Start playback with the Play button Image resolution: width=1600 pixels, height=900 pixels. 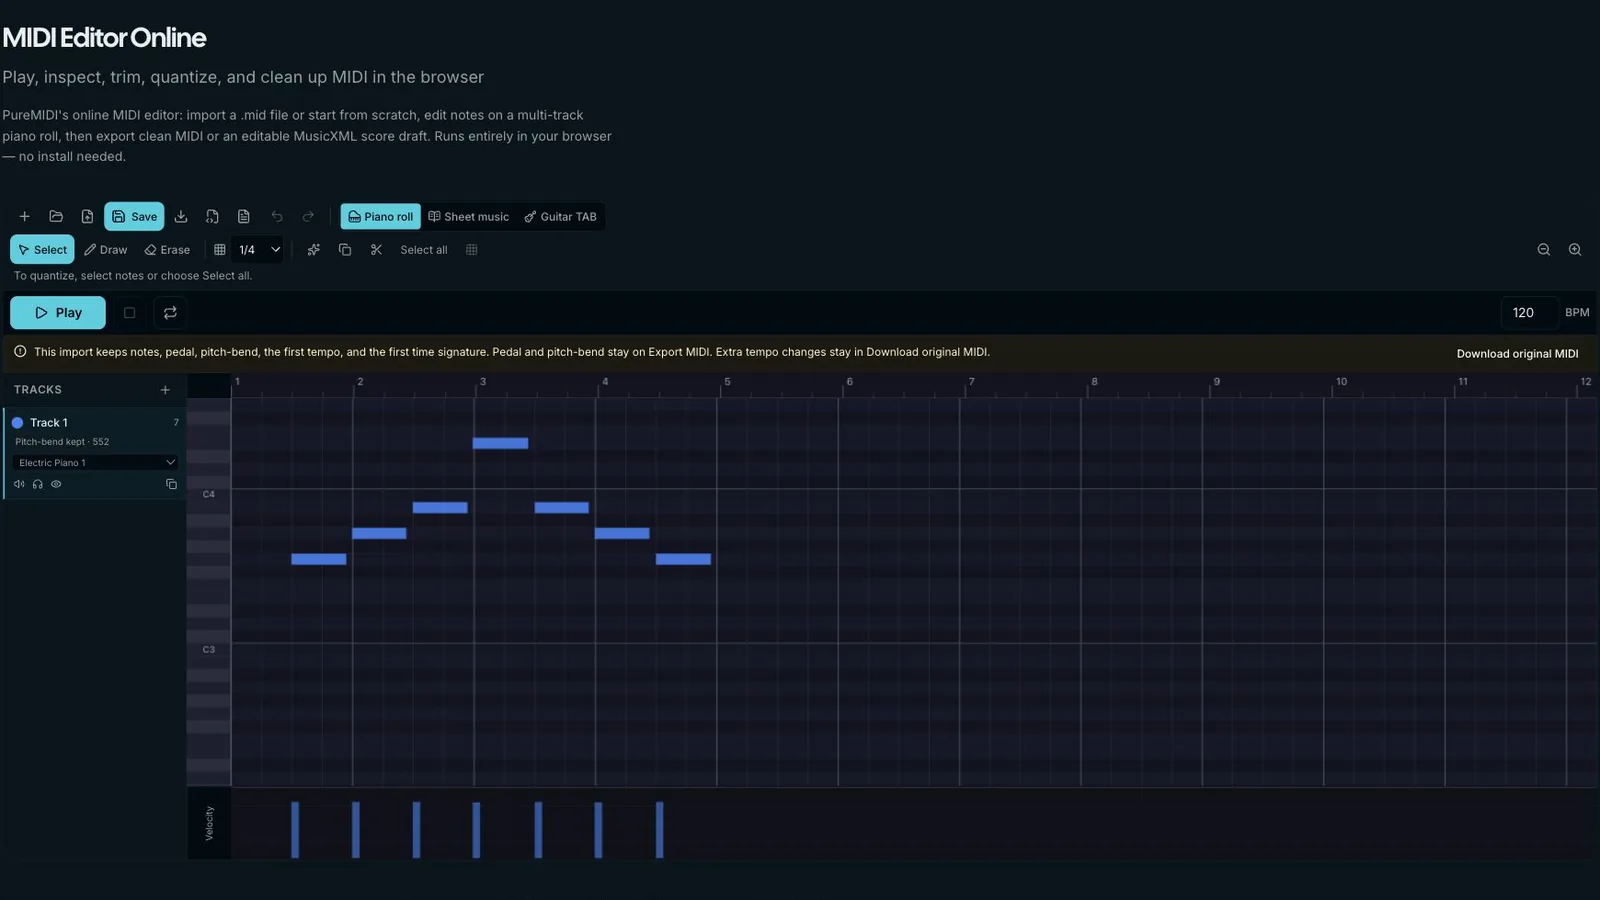pyautogui.click(x=58, y=312)
